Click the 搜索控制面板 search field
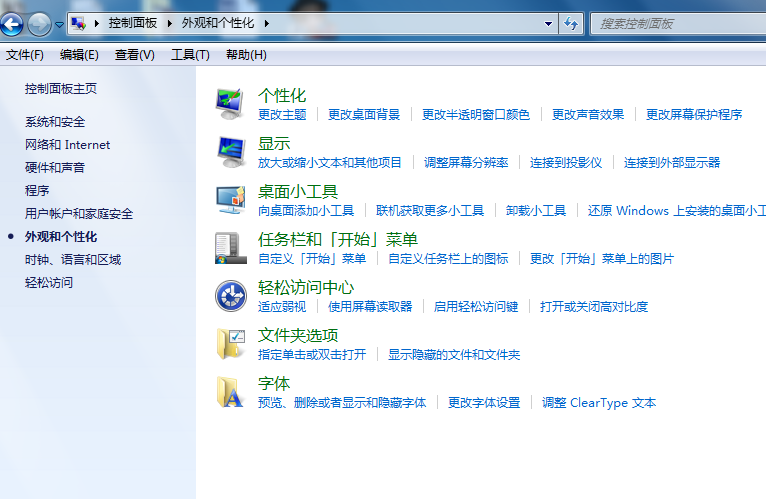 [x=678, y=23]
